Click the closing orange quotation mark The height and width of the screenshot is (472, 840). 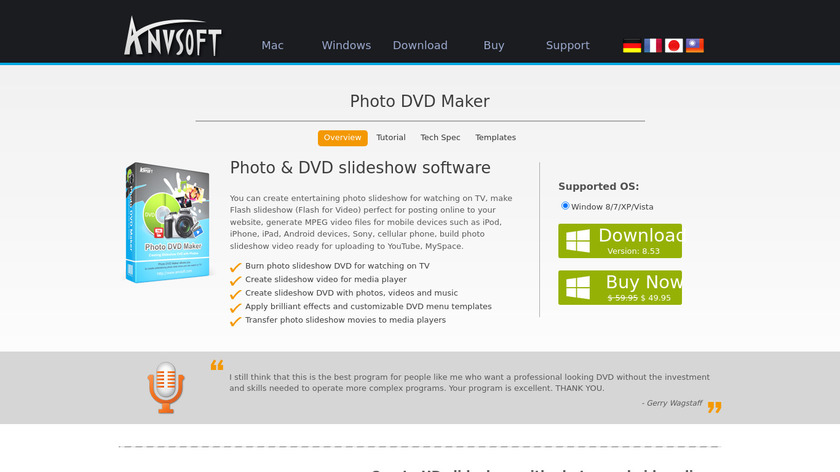tap(715, 407)
